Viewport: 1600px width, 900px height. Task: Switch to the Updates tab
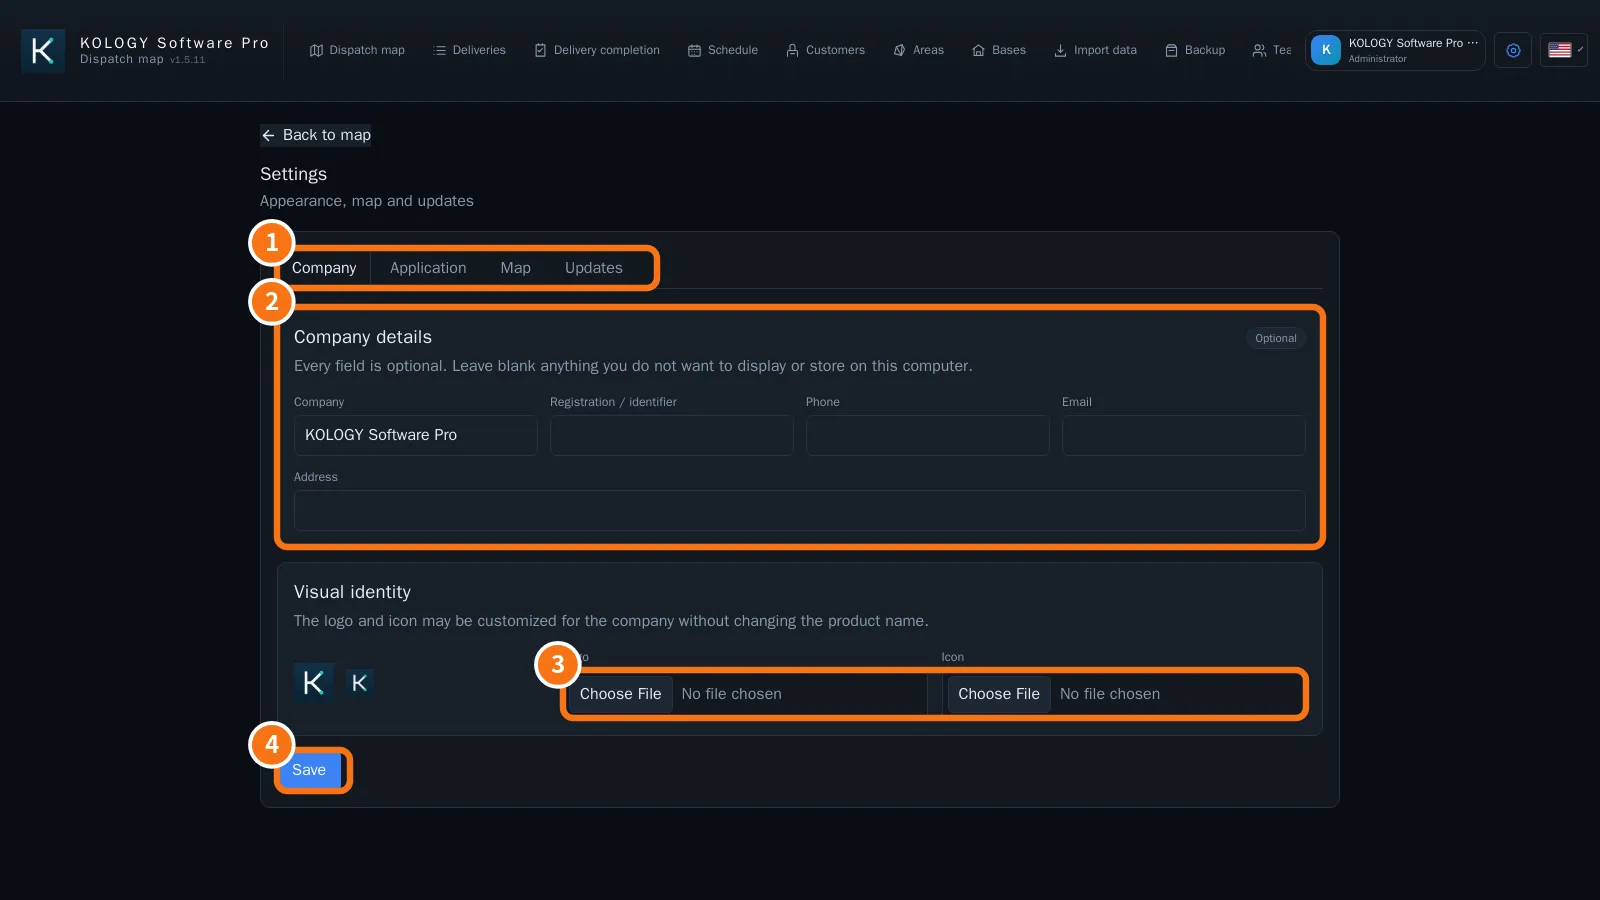(x=593, y=268)
